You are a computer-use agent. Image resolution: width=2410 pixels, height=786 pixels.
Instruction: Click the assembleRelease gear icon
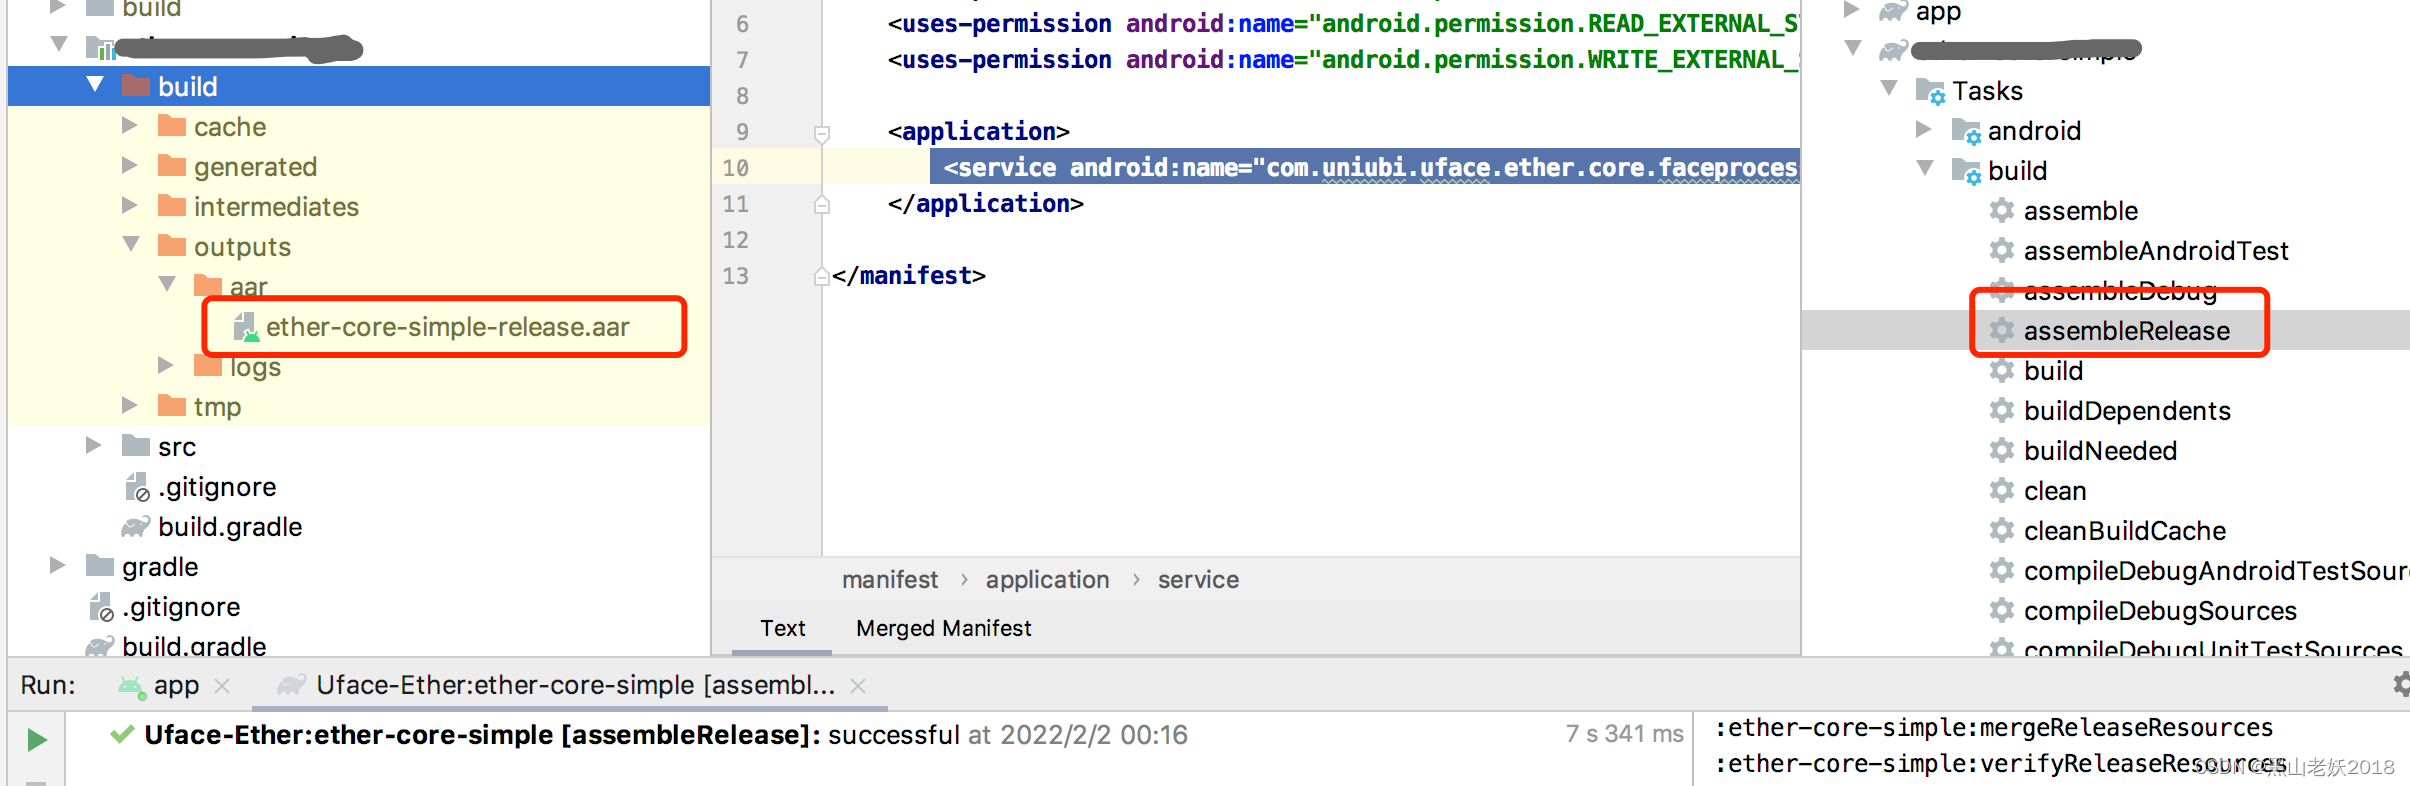tap(2001, 330)
